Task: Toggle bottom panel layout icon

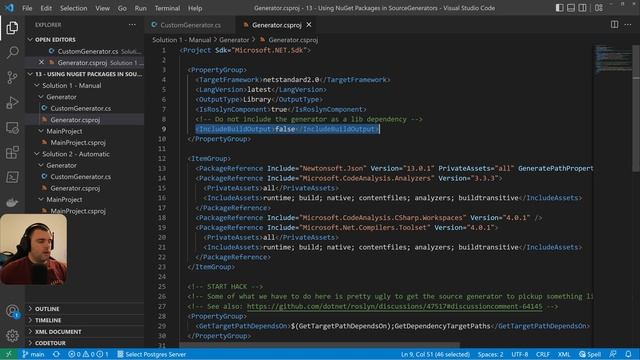Action: click(571, 8)
